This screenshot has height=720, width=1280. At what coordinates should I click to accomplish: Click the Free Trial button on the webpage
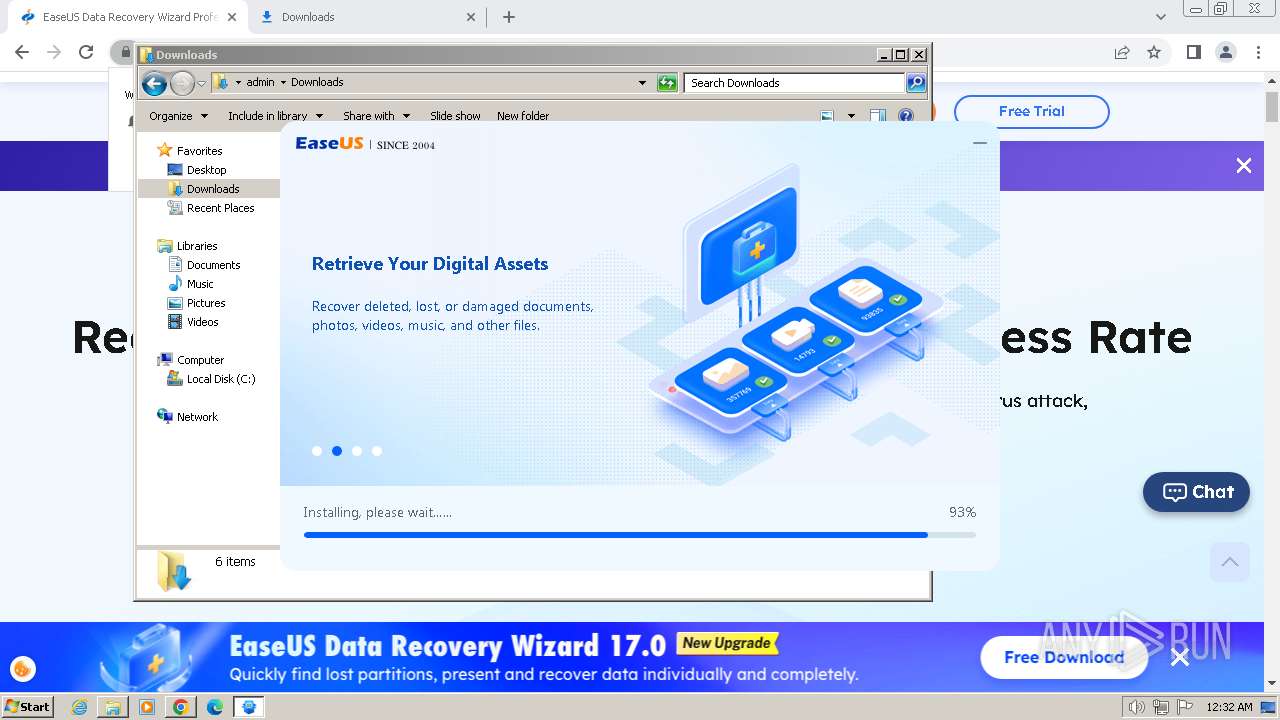(1032, 111)
